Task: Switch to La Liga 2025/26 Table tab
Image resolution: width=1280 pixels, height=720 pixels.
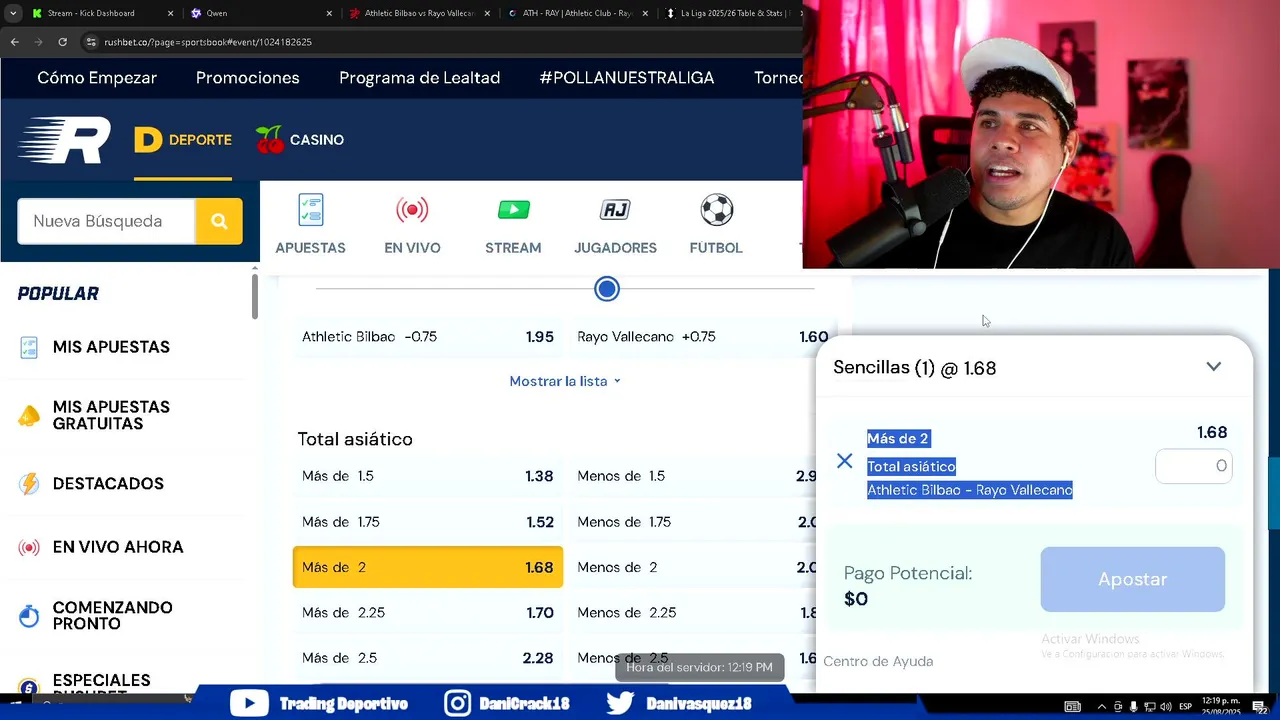Action: (731, 13)
